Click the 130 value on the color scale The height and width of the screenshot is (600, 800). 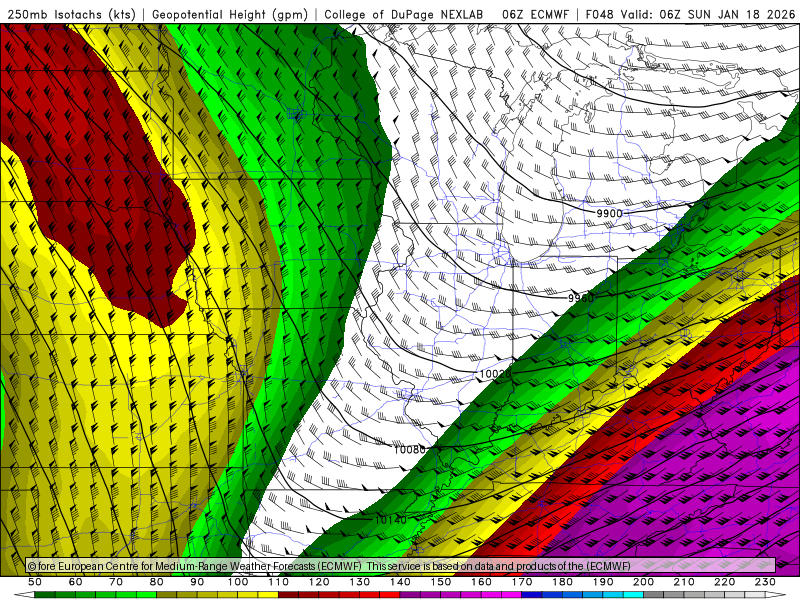point(359,582)
